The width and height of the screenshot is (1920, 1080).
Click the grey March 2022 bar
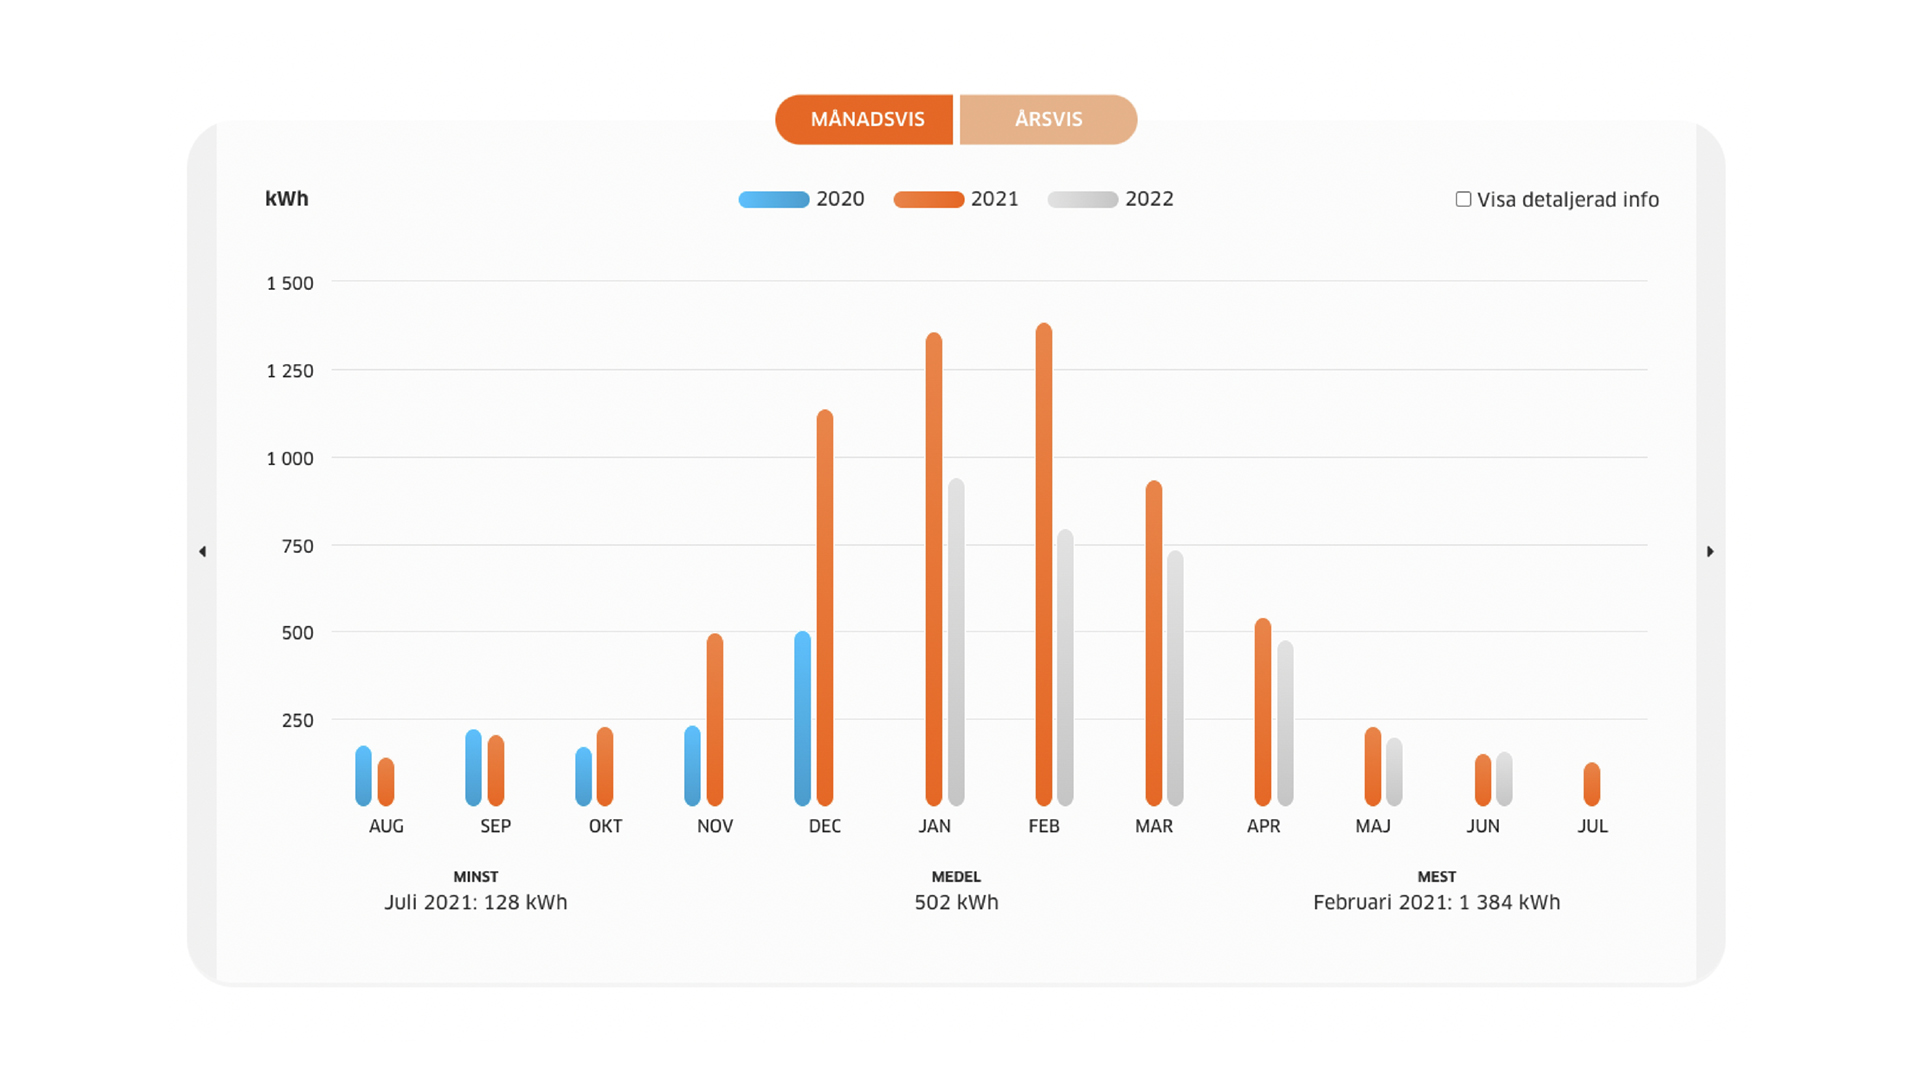[1175, 678]
